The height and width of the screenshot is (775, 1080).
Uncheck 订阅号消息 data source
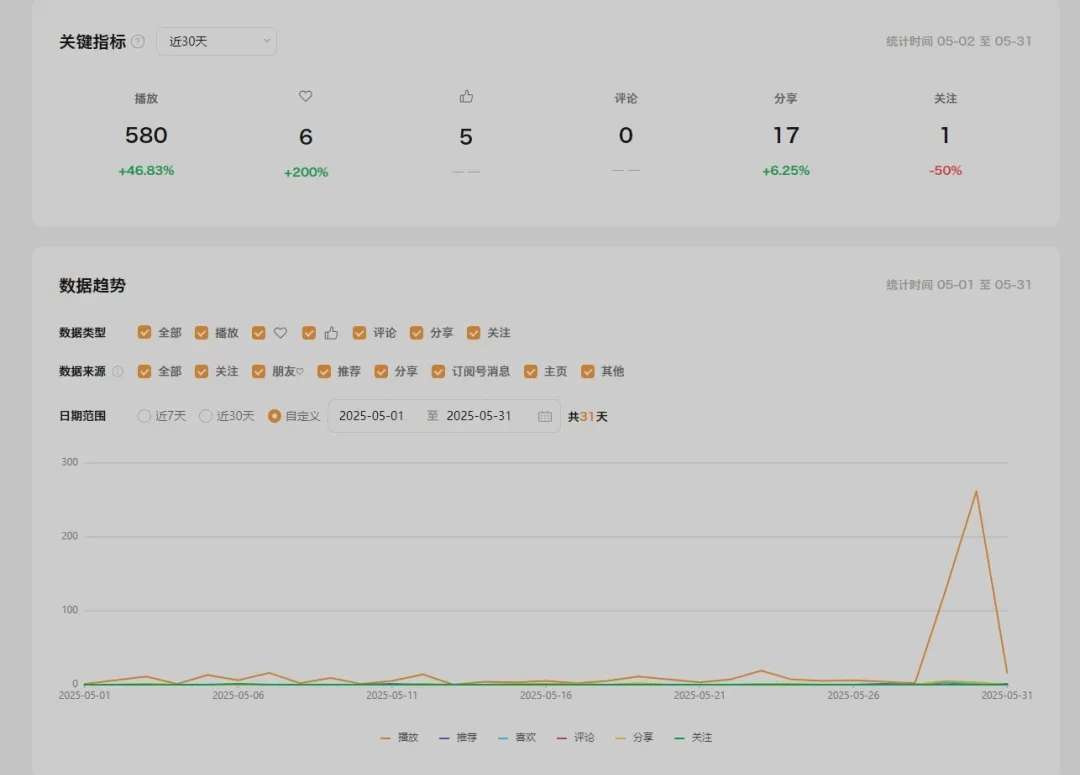pos(439,371)
